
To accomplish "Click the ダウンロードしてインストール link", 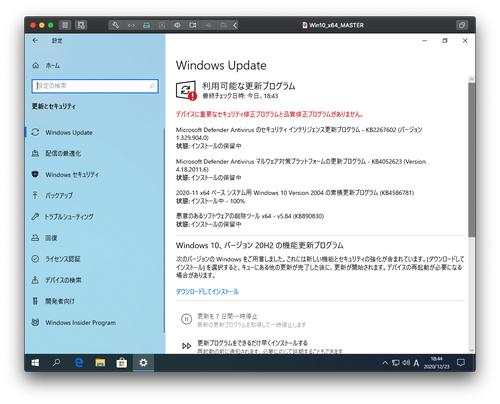I will [x=207, y=292].
